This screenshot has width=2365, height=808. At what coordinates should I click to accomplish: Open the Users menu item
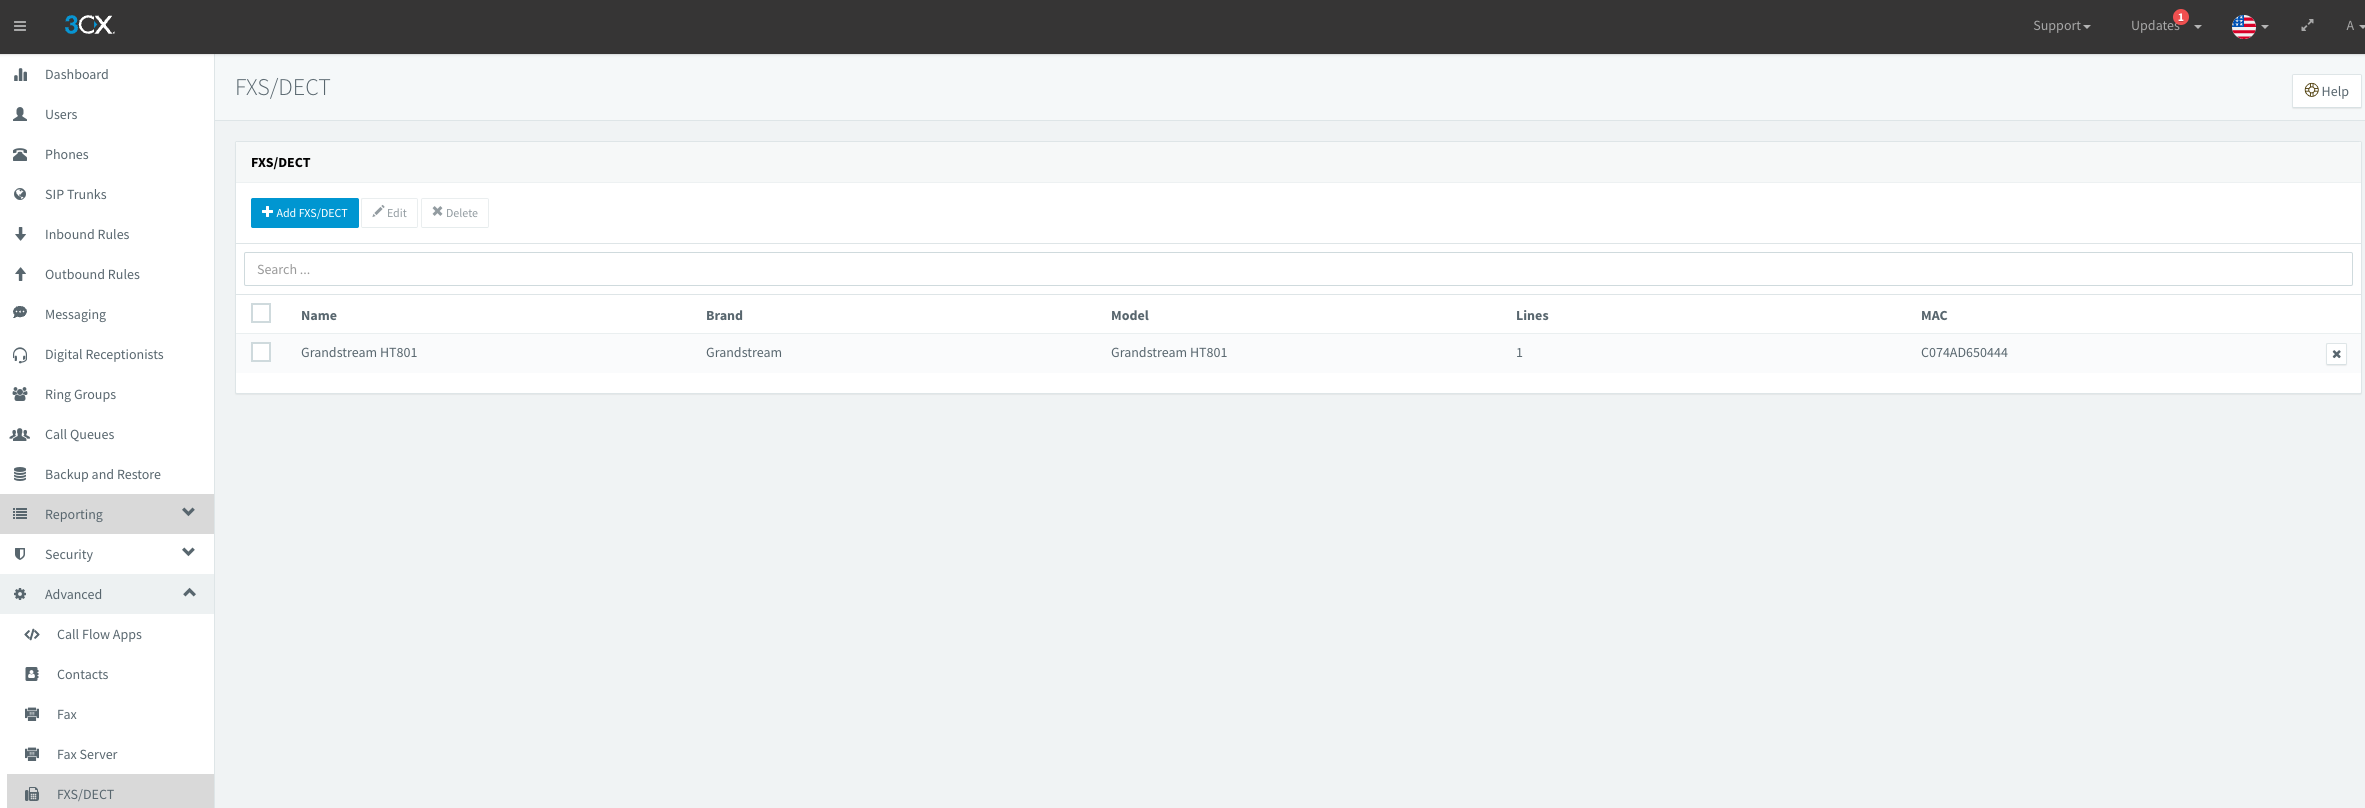tap(61, 114)
